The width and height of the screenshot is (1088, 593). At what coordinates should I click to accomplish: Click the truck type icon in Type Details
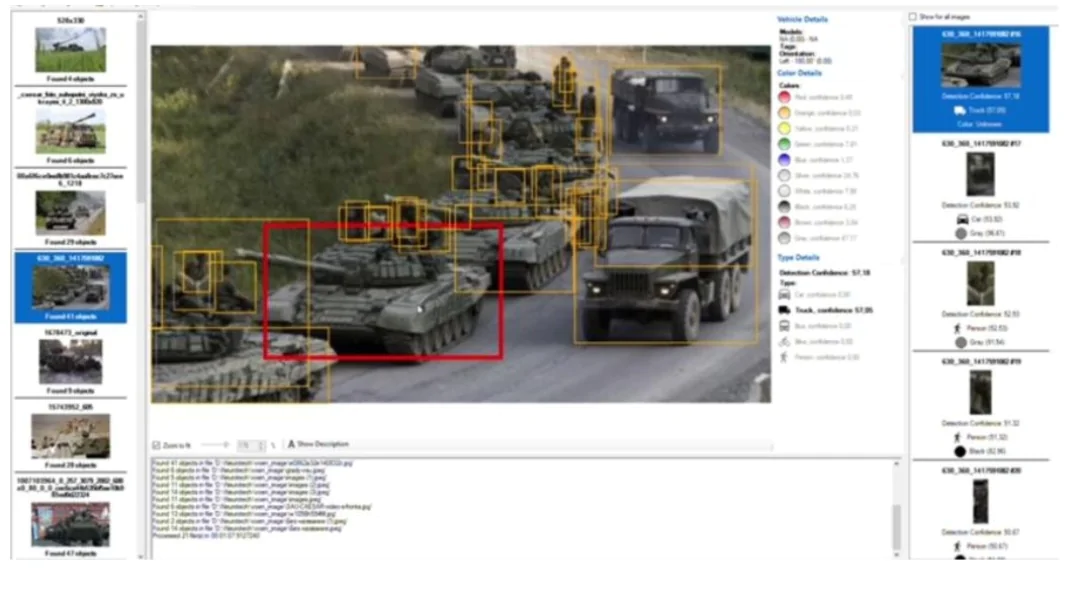[785, 310]
